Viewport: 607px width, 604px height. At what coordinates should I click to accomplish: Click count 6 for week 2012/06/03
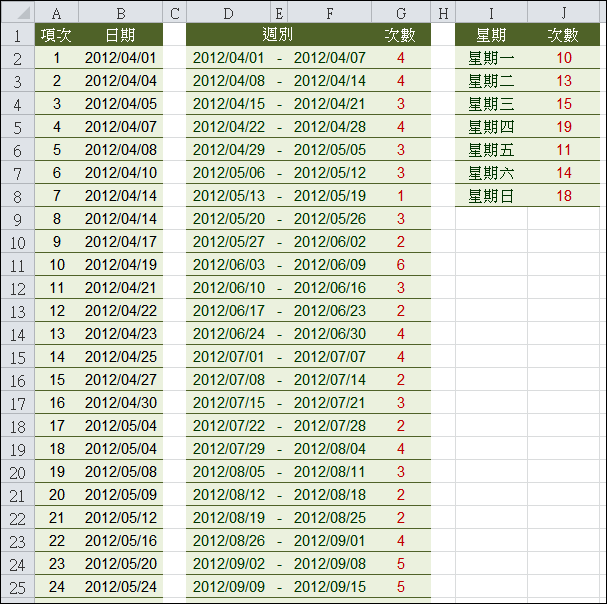[x=401, y=265]
